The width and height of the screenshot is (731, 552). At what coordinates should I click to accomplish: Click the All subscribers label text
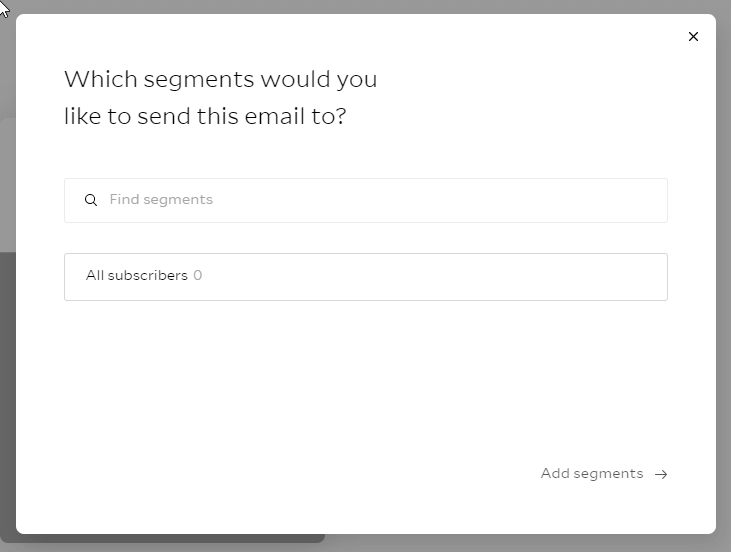tap(136, 276)
